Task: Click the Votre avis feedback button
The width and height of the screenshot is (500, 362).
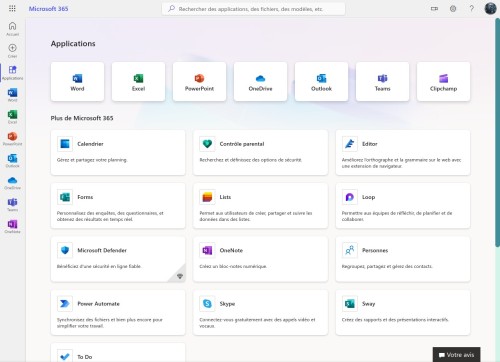Action: (456, 355)
